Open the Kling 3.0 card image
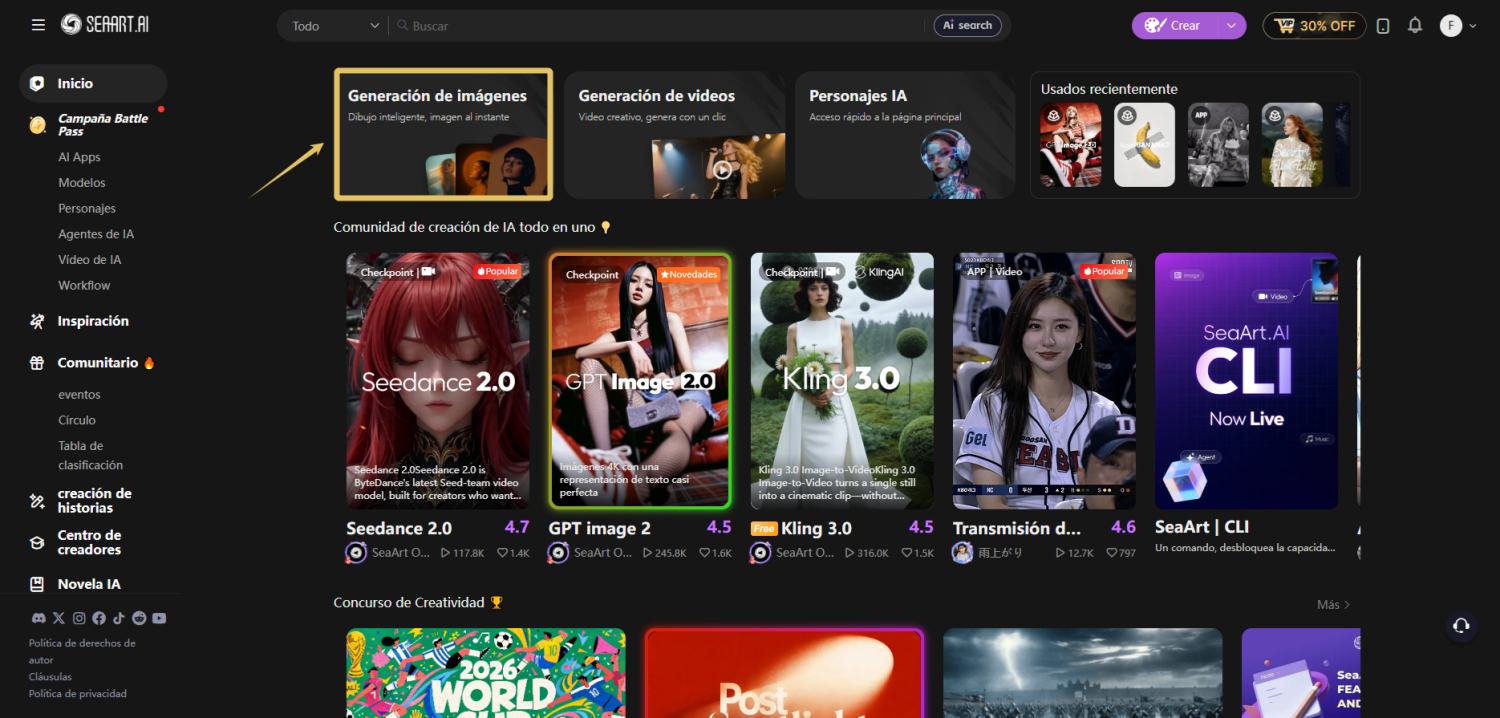Image resolution: width=1500 pixels, height=718 pixels. point(842,381)
